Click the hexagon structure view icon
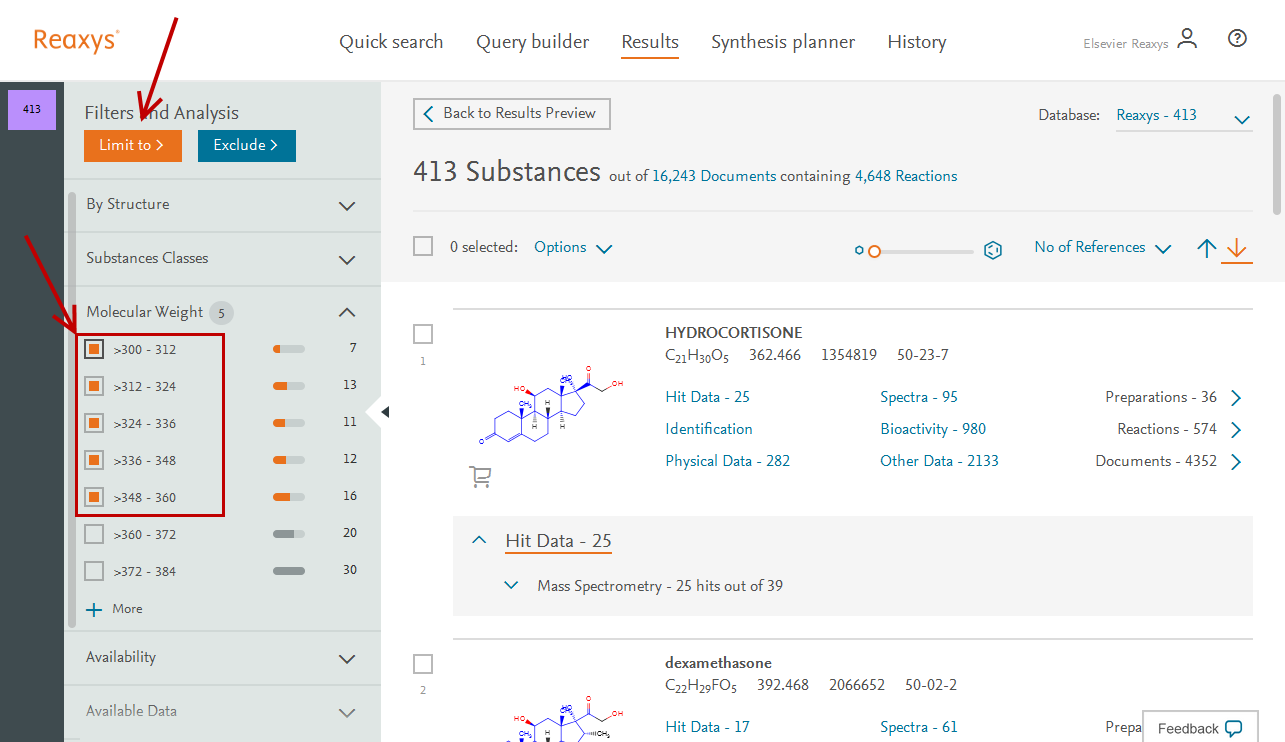Image resolution: width=1285 pixels, height=742 pixels. pos(993,250)
